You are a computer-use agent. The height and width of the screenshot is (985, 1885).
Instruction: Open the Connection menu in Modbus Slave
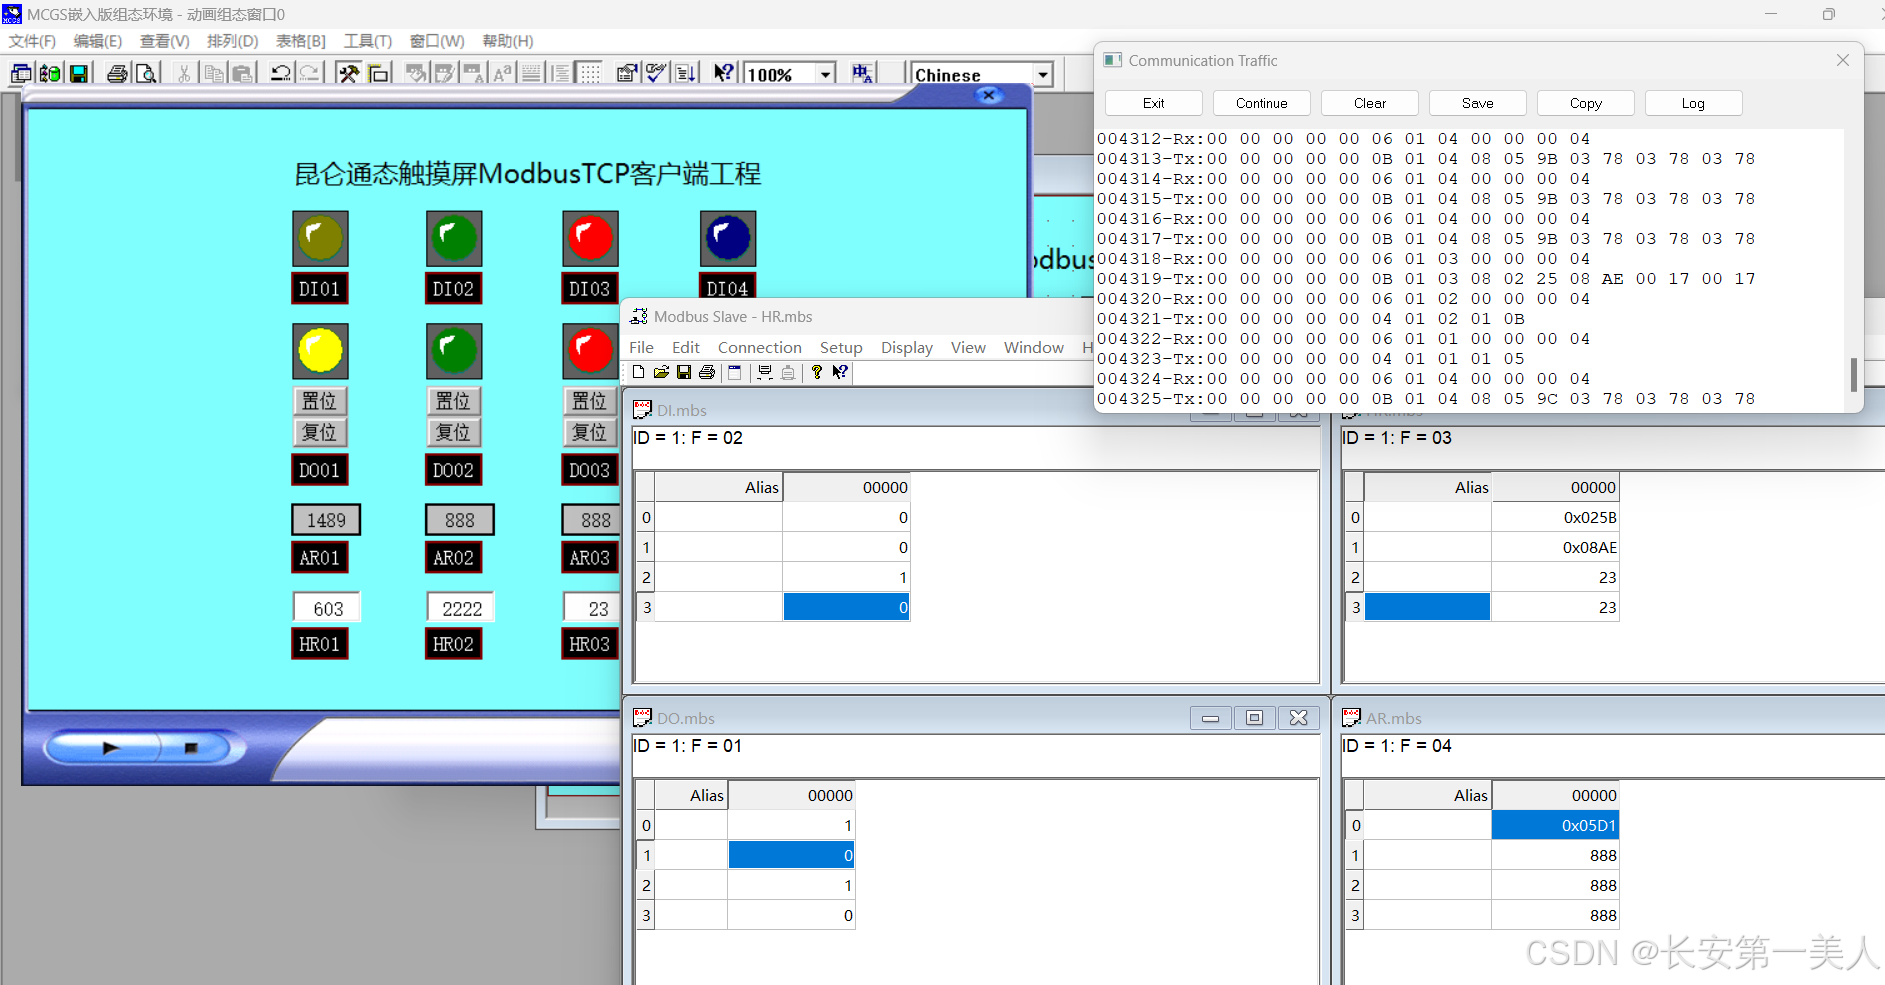tap(759, 347)
